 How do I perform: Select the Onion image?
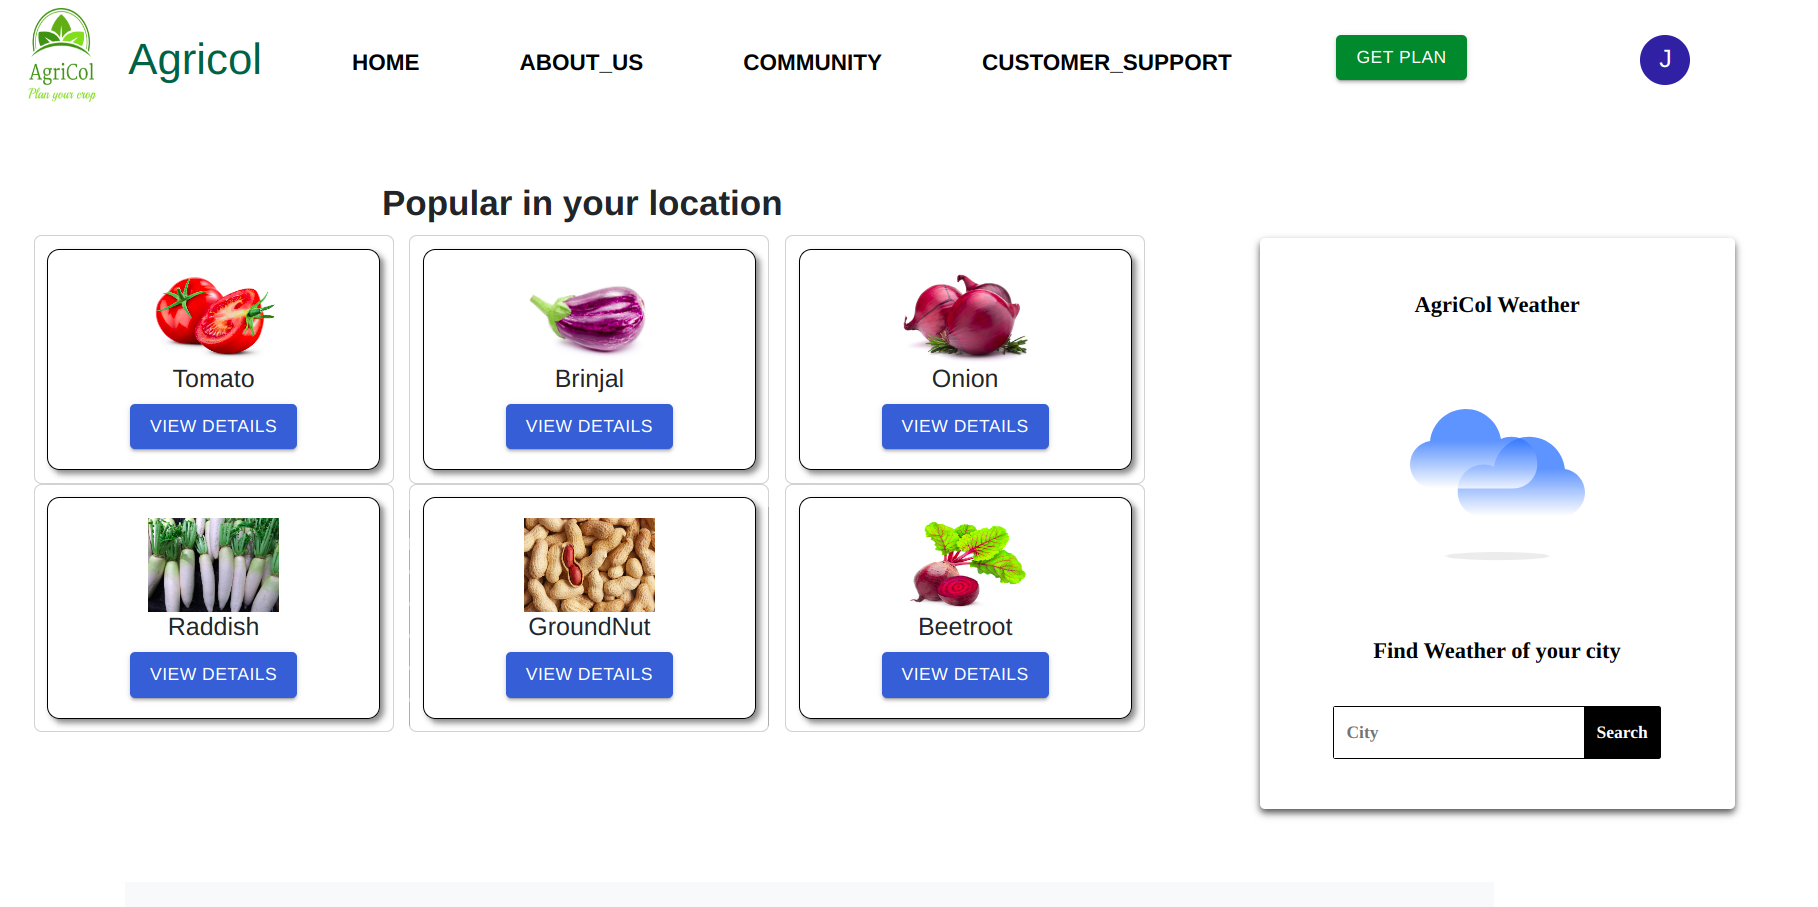965,316
